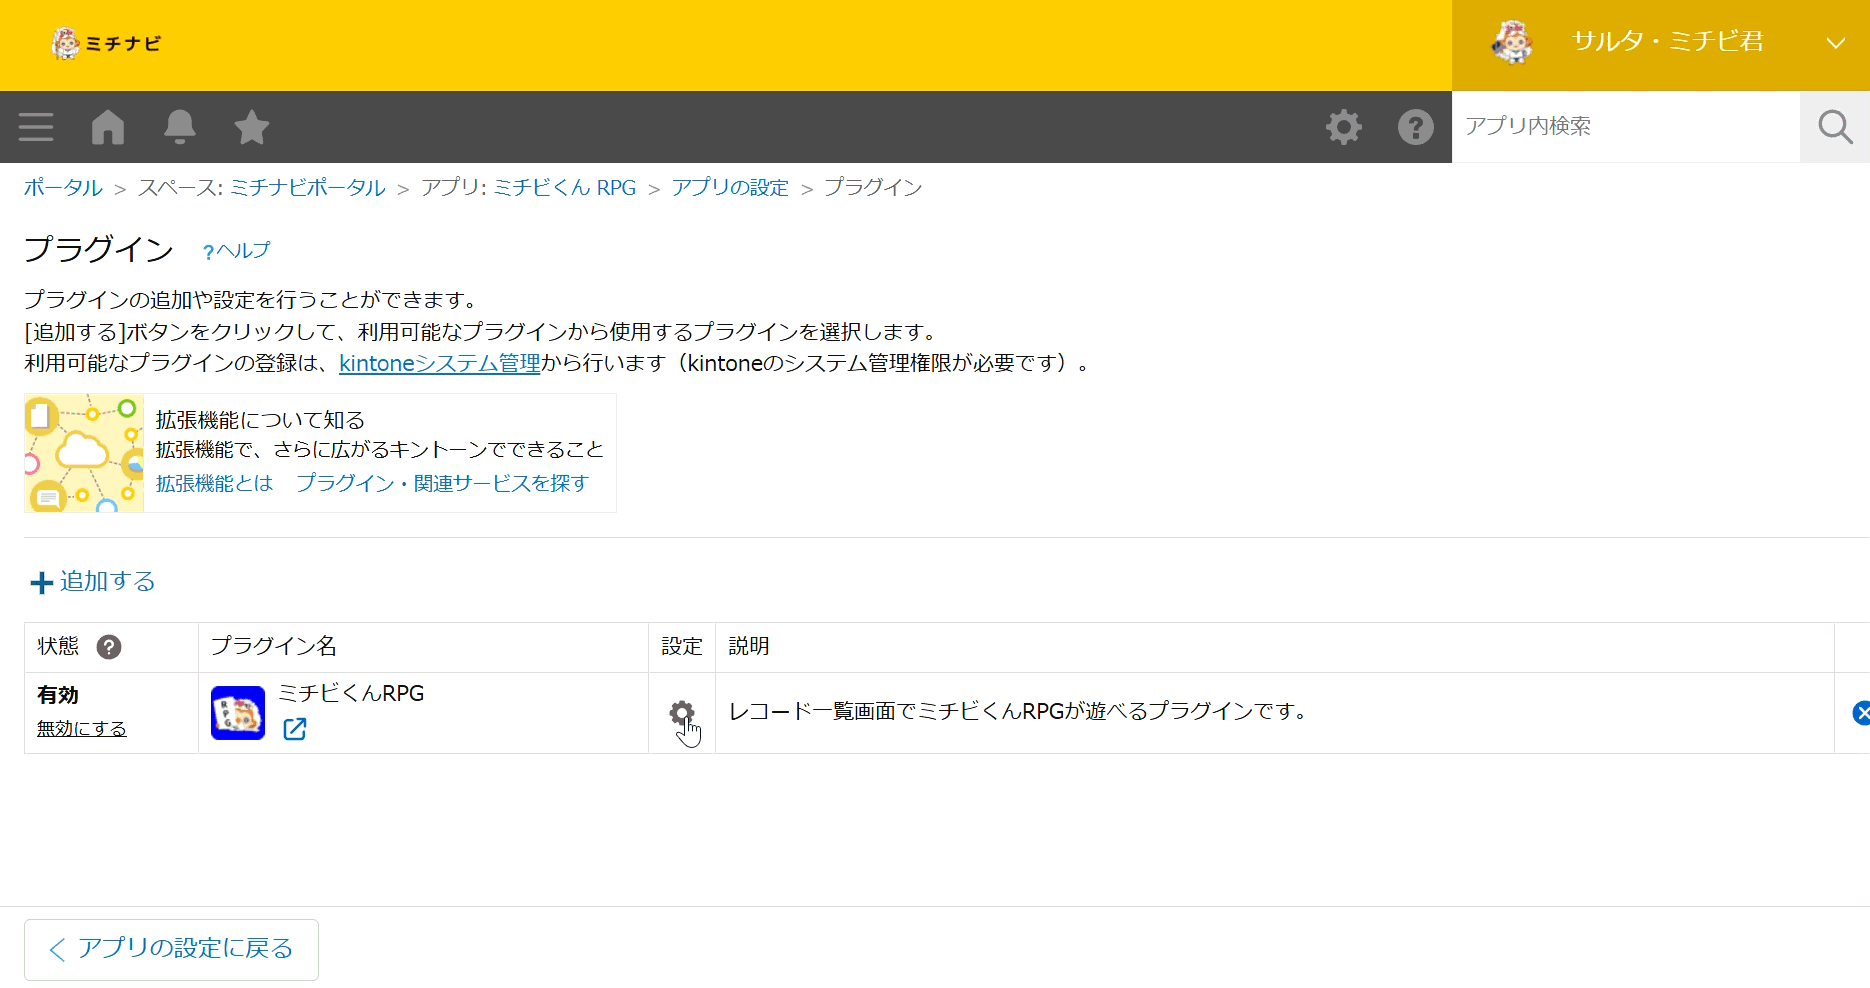The height and width of the screenshot is (988, 1870).
Task: Click 無効にする to disable the plugin
Action: pyautogui.click(x=82, y=729)
